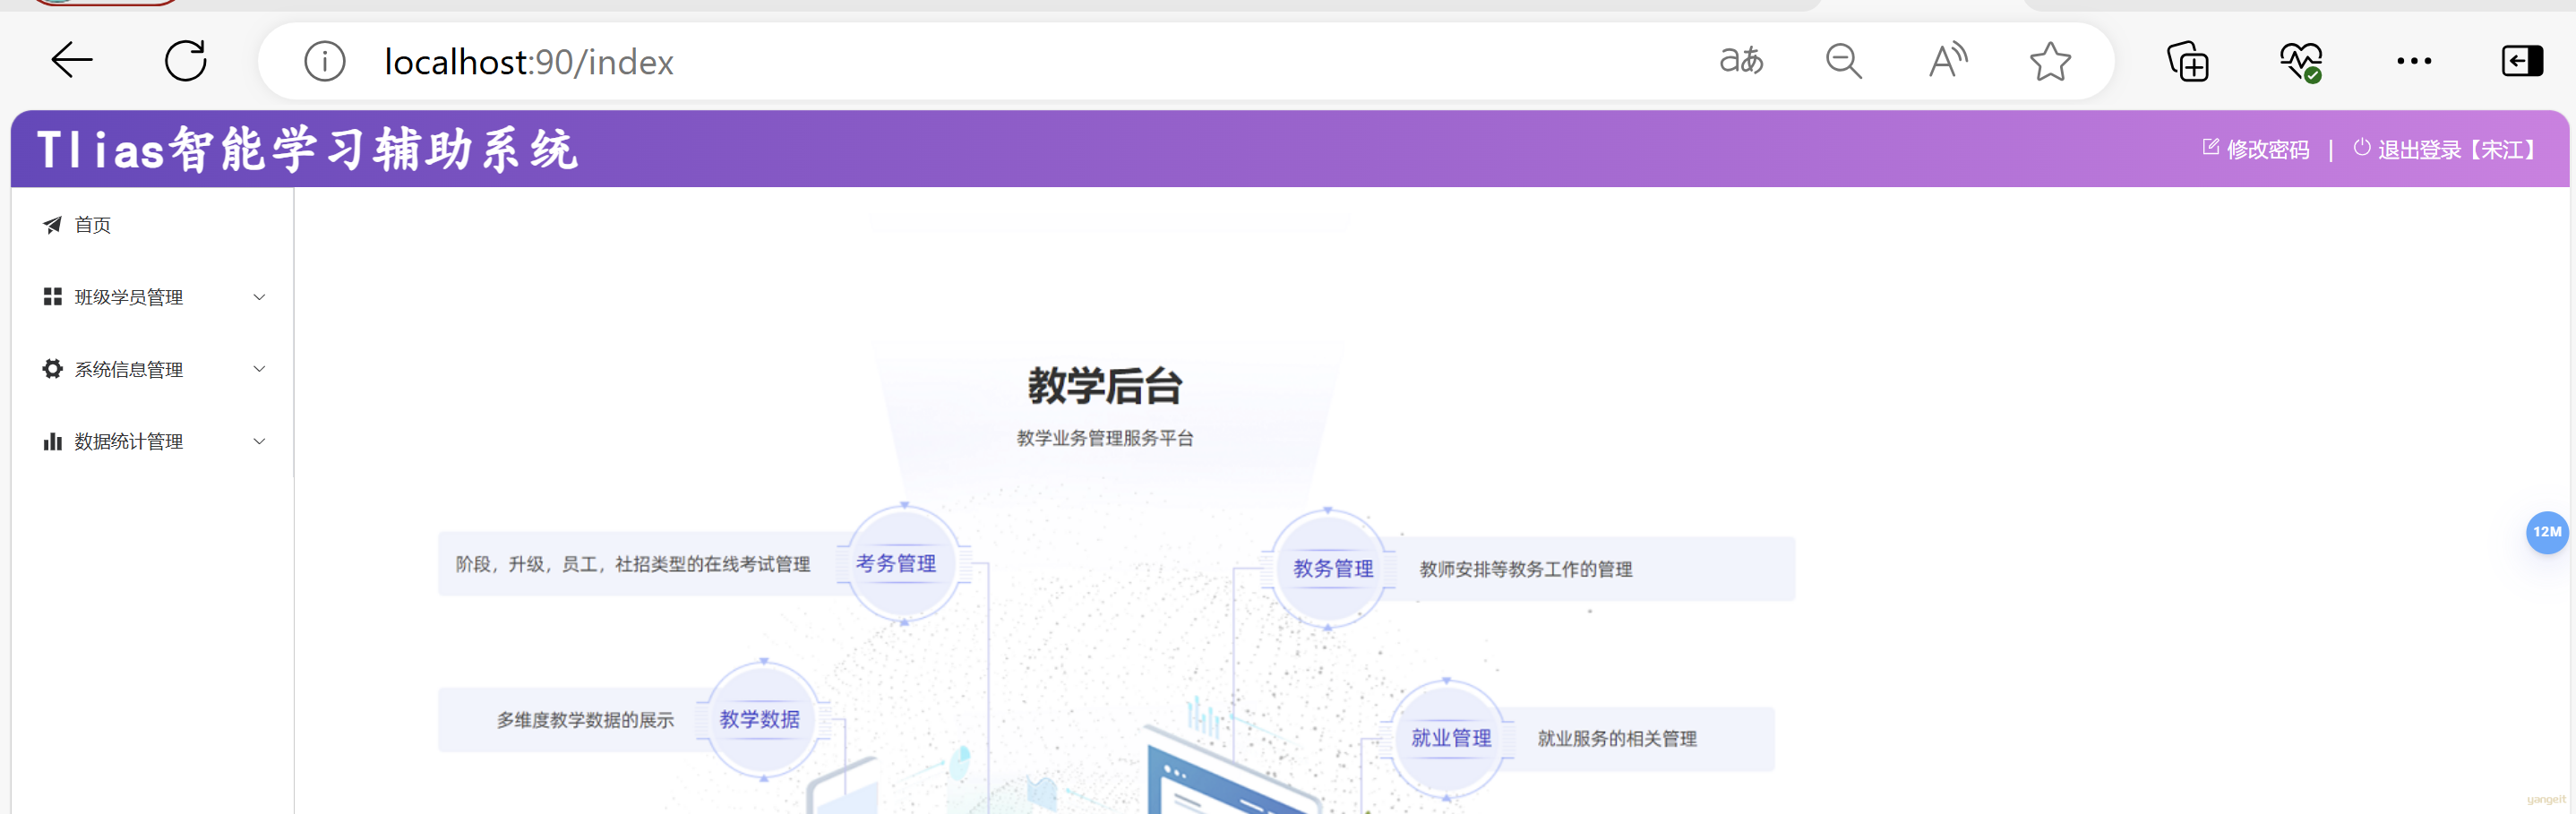Click the 教学业务管理服务平台 subtitle

[x=1105, y=438]
